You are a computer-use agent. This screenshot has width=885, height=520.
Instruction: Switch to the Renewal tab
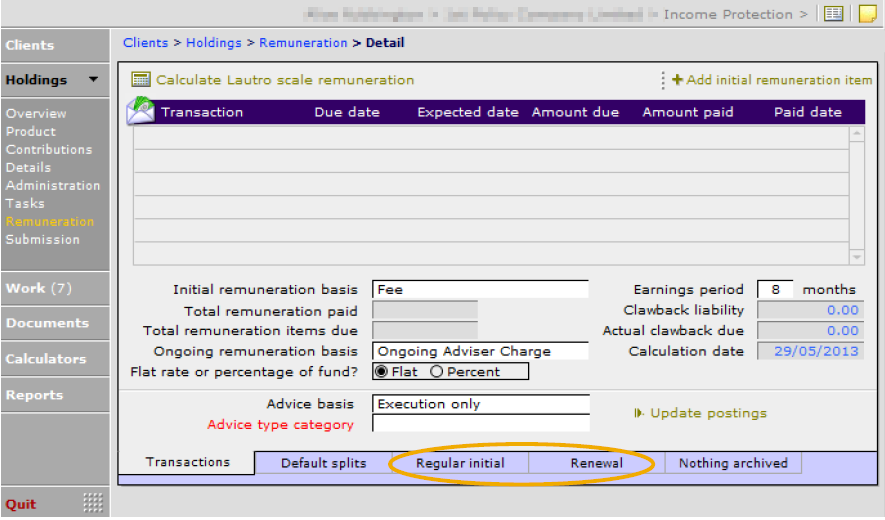pyautogui.click(x=597, y=463)
